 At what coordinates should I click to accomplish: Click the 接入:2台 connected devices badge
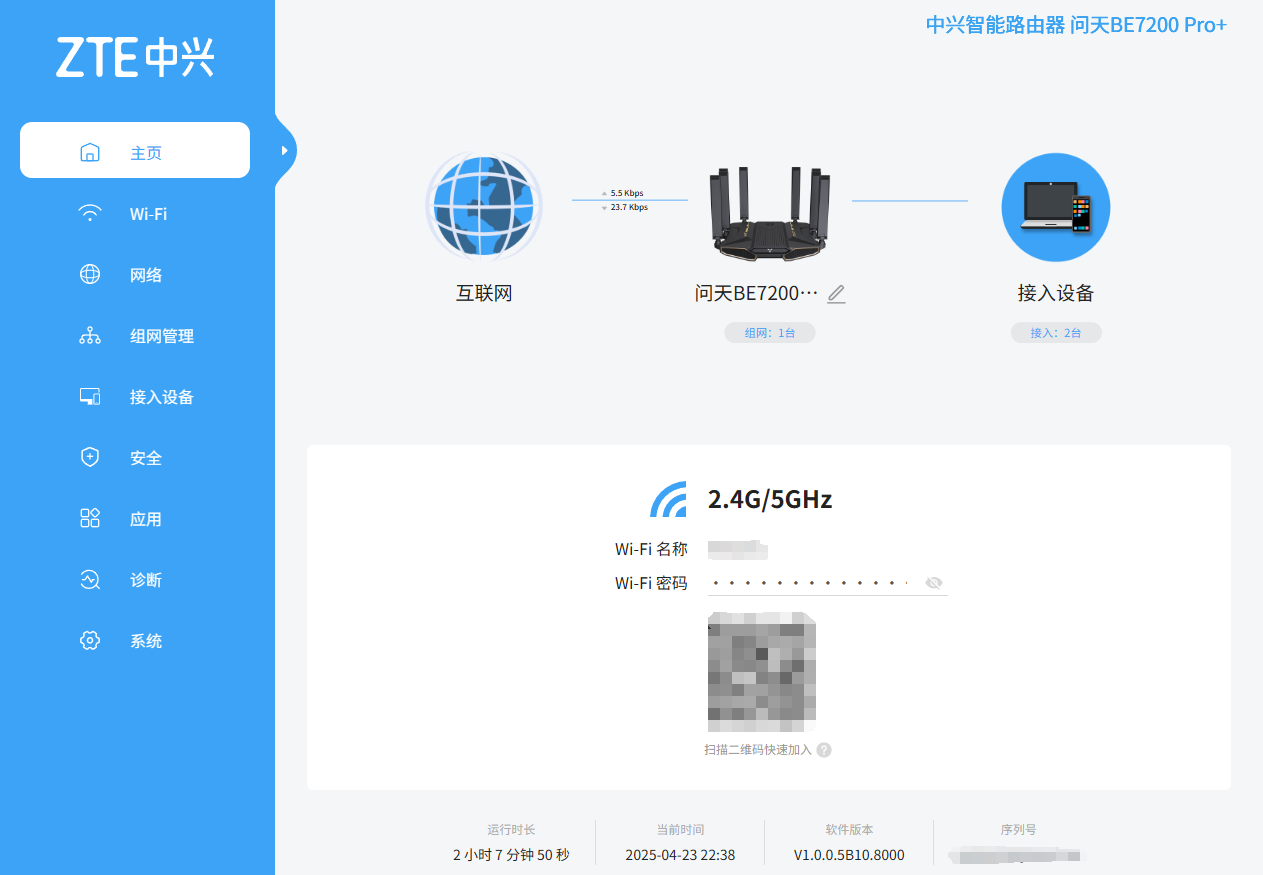1056,332
